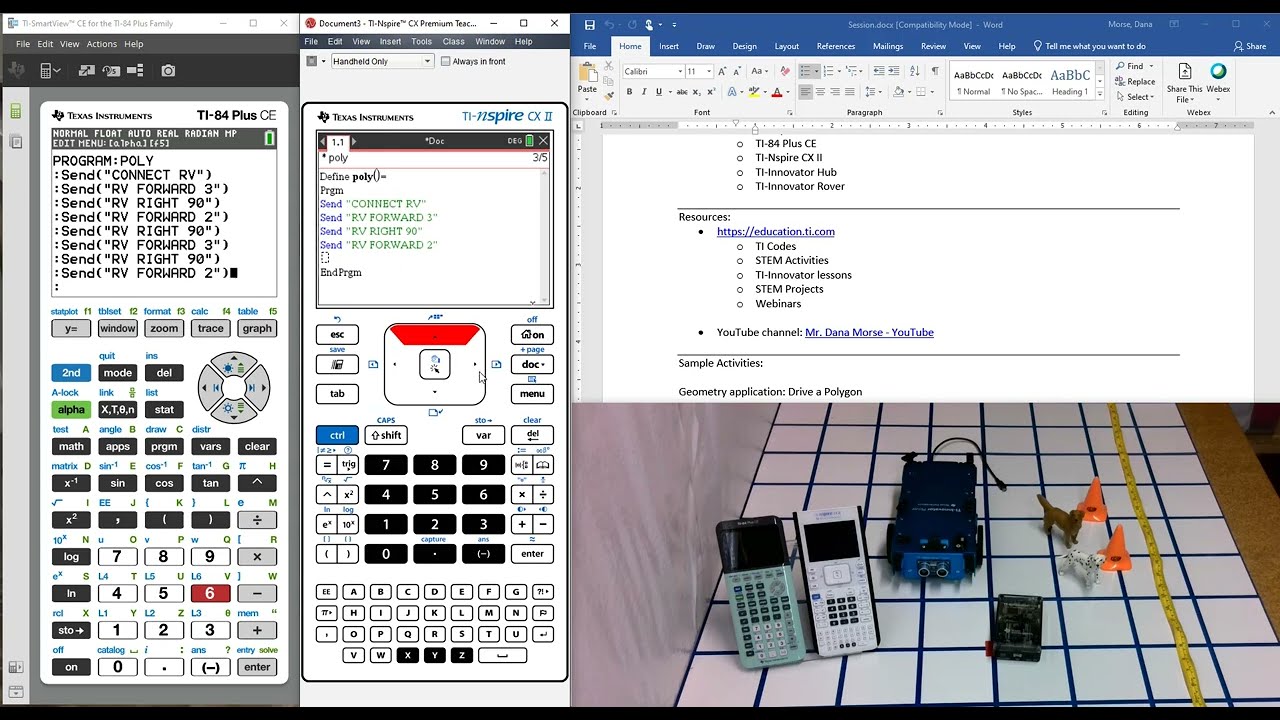Click the green calculator icon in TI-SmartView sidebar
This screenshot has height=720, width=1280.
(15, 111)
